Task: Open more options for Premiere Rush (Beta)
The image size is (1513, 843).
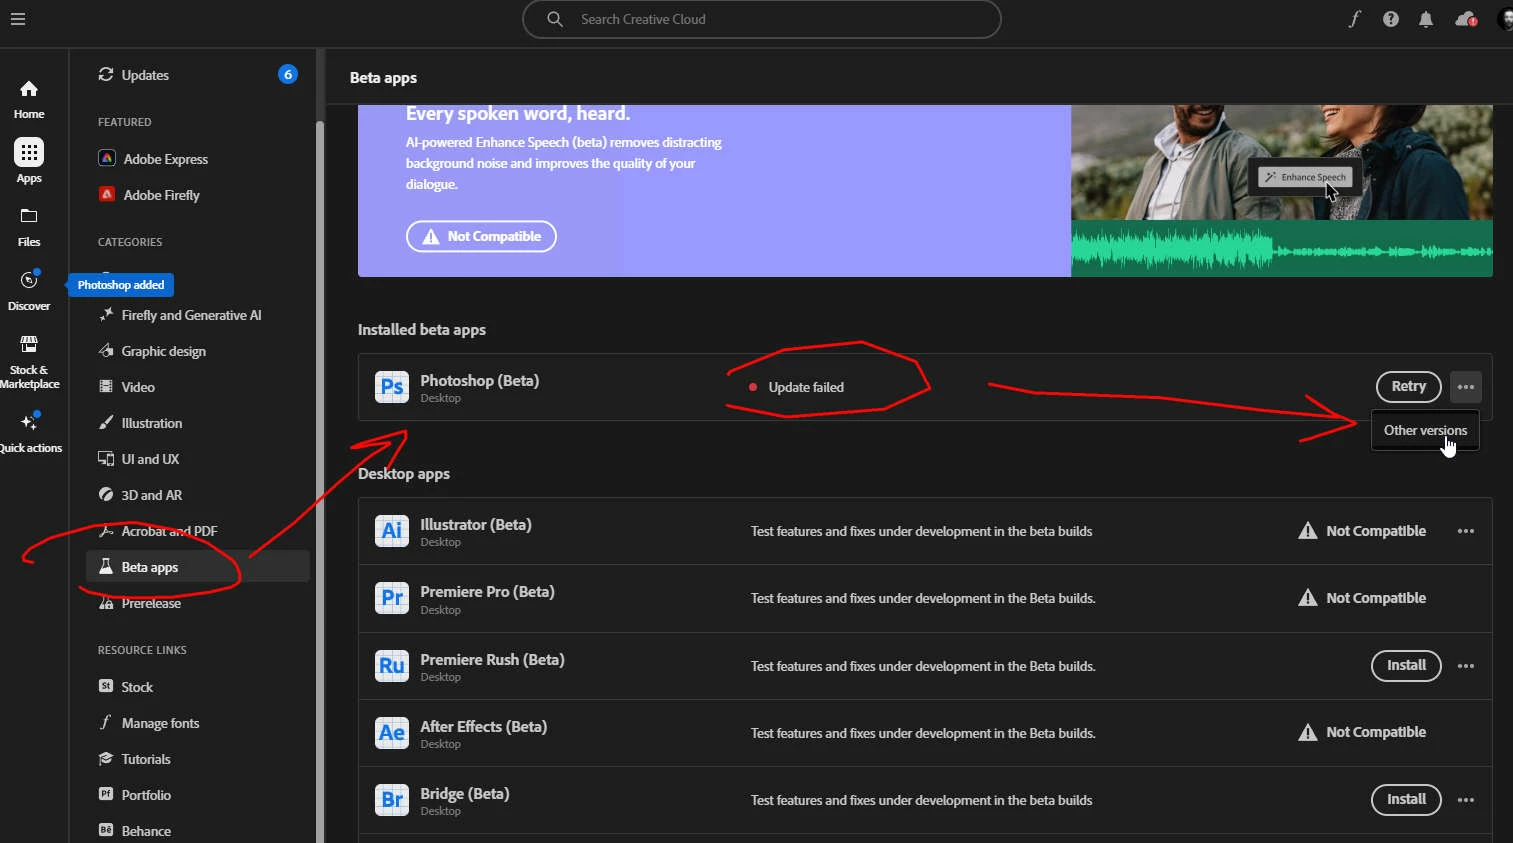Action: coord(1466,666)
